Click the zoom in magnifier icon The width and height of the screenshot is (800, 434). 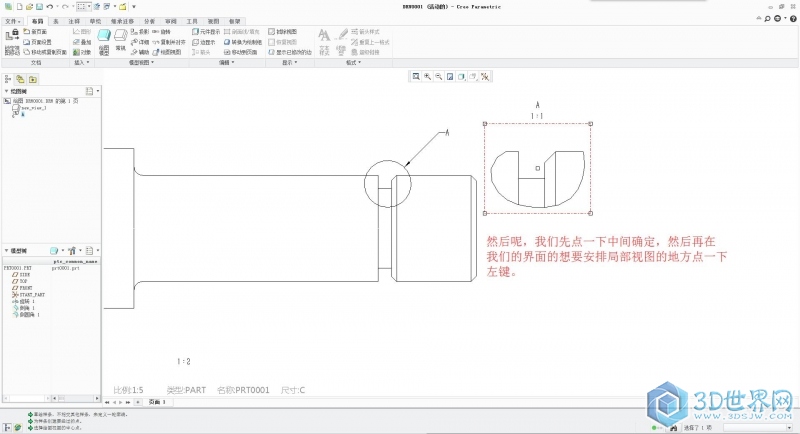427,76
